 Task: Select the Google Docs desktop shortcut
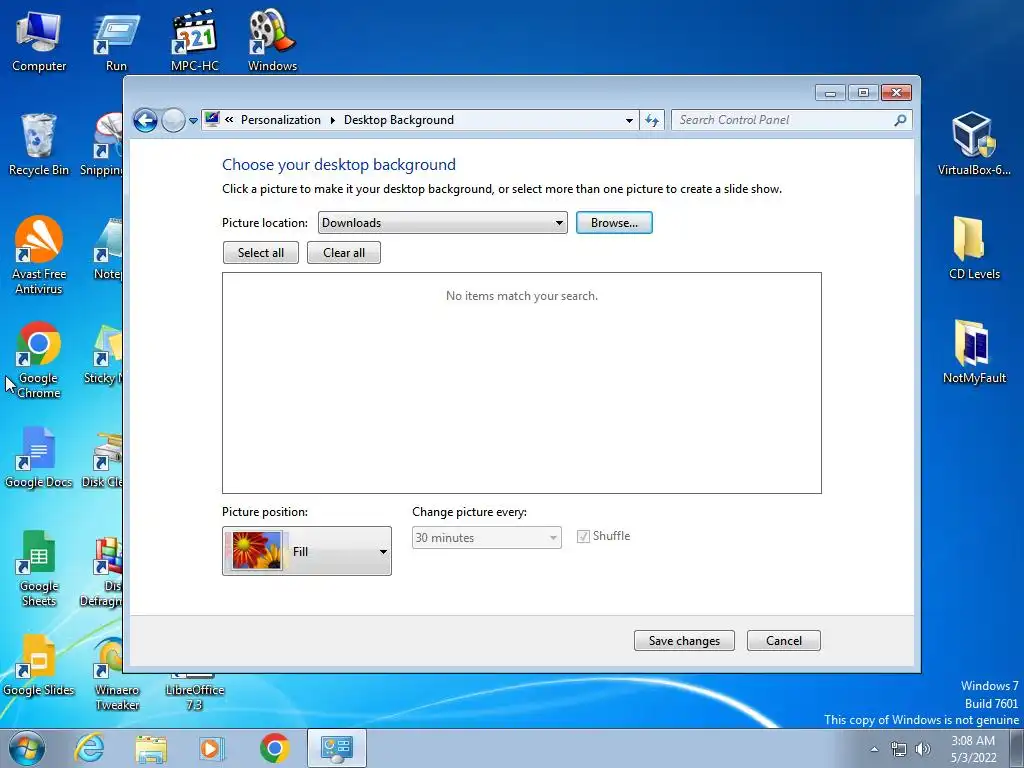[39, 457]
